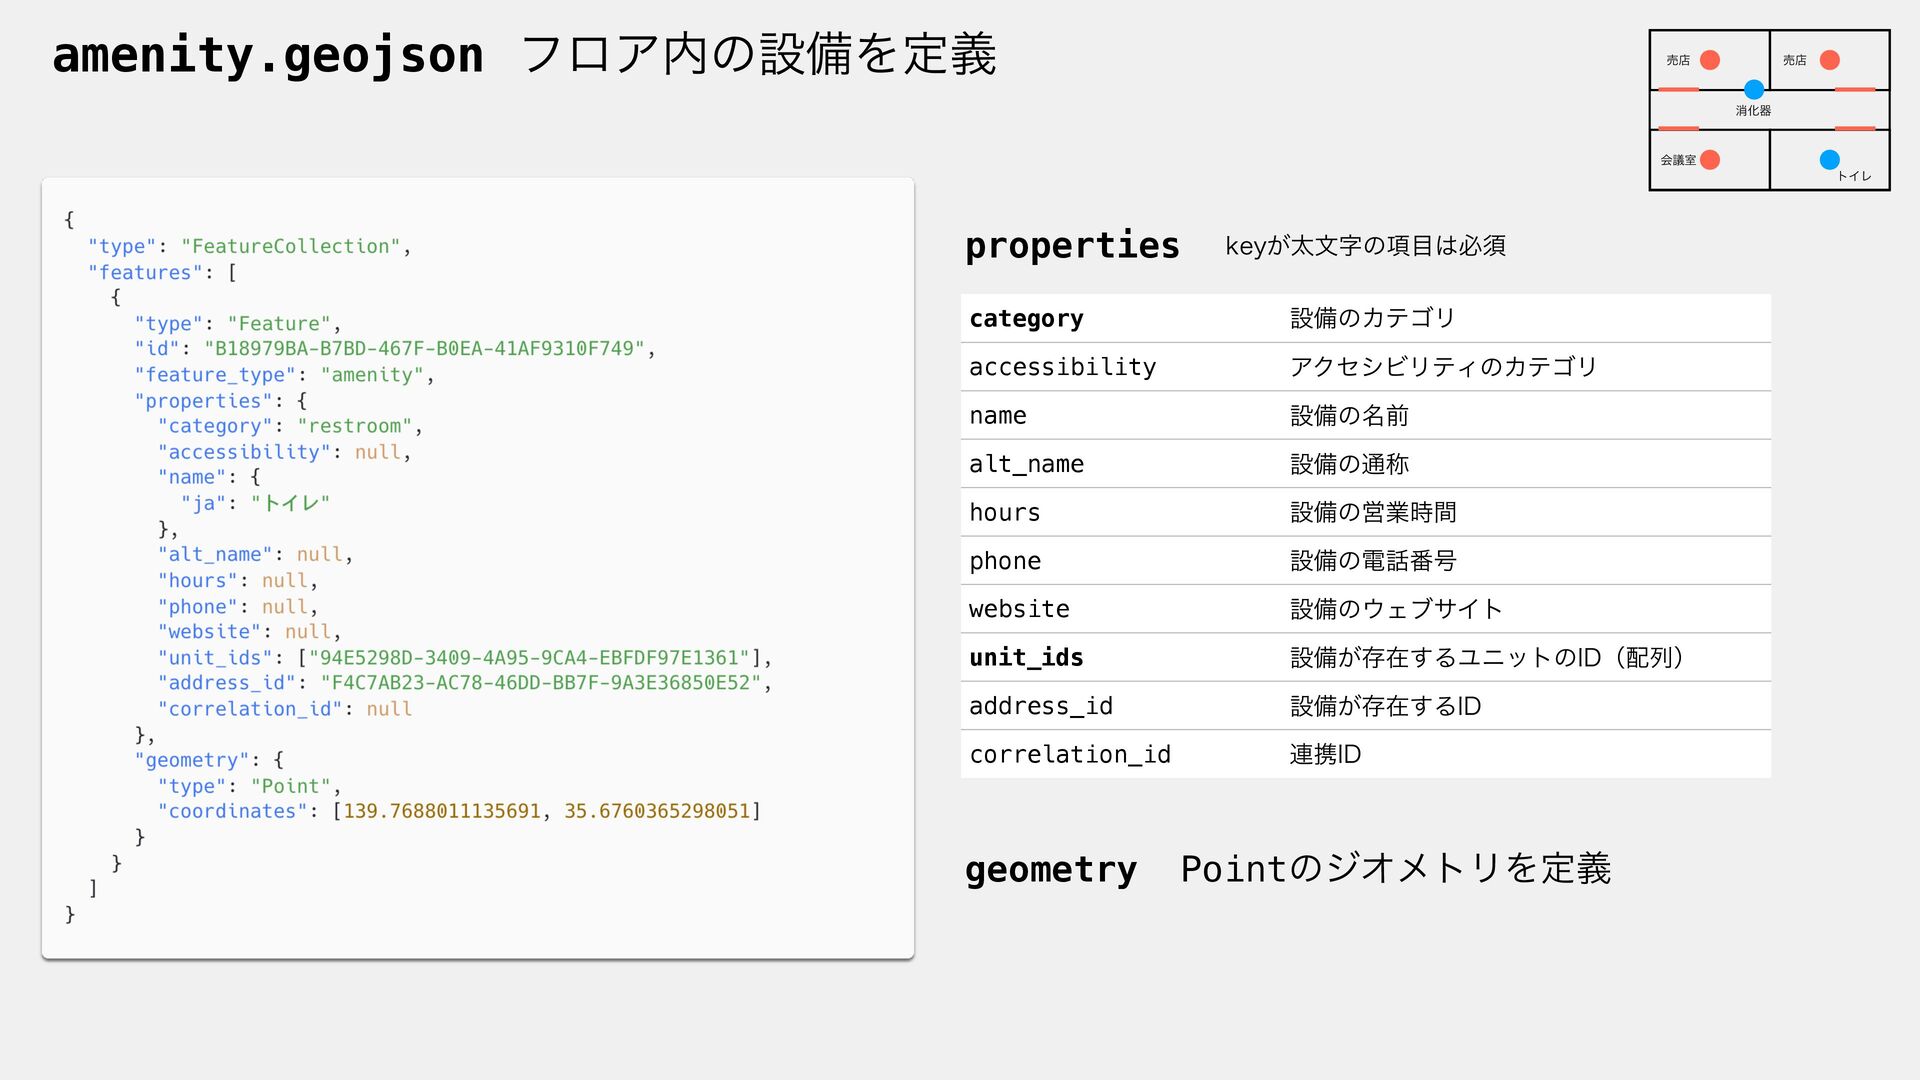Click the description 設備の名前
Image resolution: width=1920 pixels, height=1080 pixels.
(1349, 415)
